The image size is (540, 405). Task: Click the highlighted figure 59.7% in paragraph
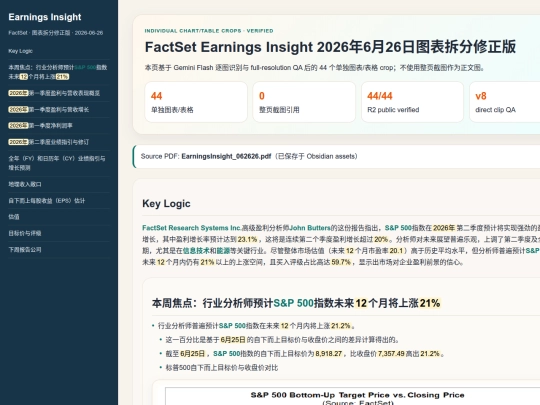341,262
